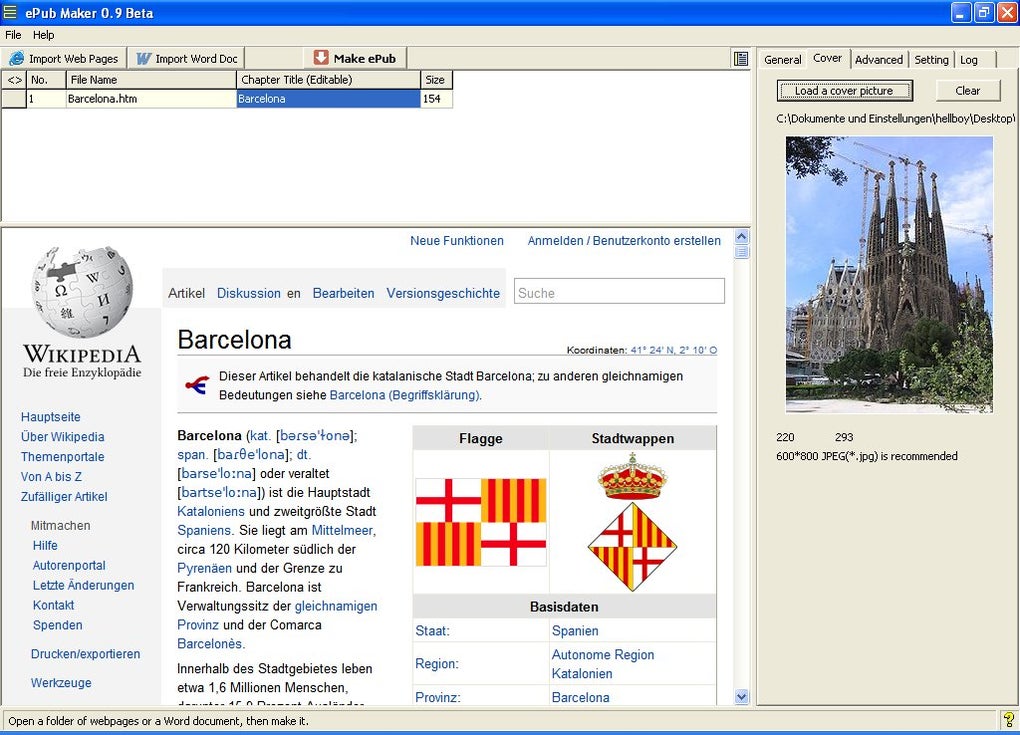The width and height of the screenshot is (1020, 735).
Task: Click the Clear cover button
Action: [x=967, y=91]
